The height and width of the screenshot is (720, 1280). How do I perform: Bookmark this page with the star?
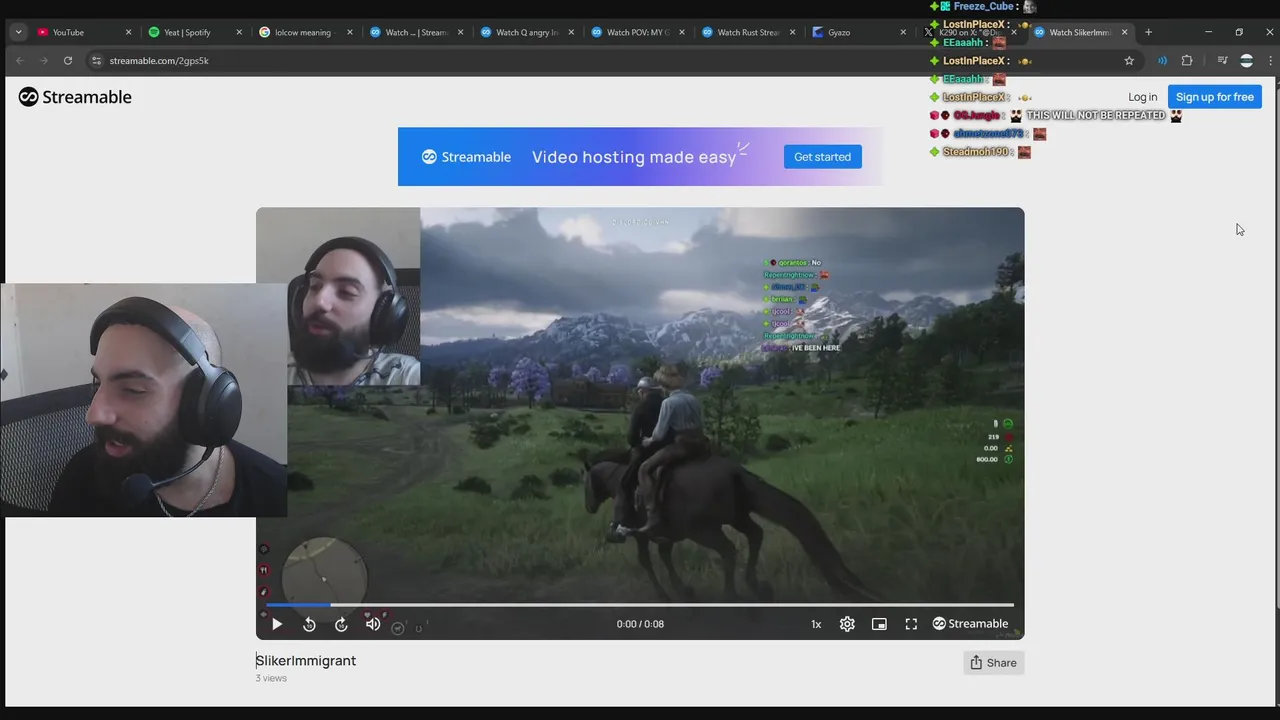[x=1129, y=61]
